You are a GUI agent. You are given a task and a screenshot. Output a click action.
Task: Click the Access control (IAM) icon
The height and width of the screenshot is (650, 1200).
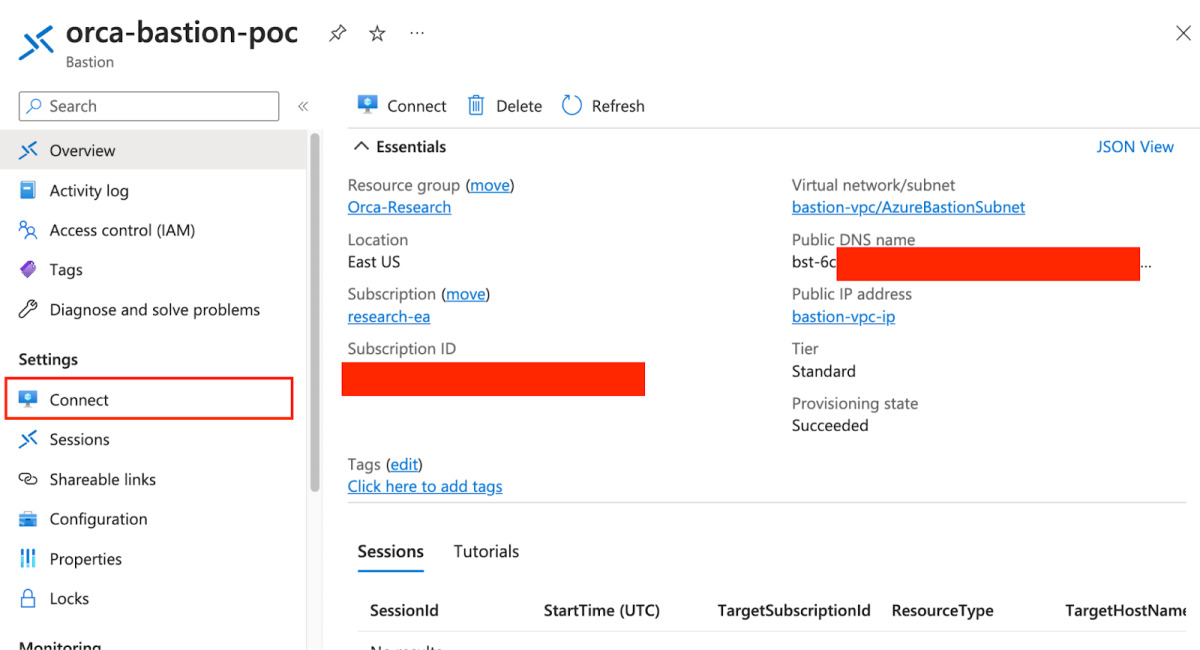pos(28,230)
